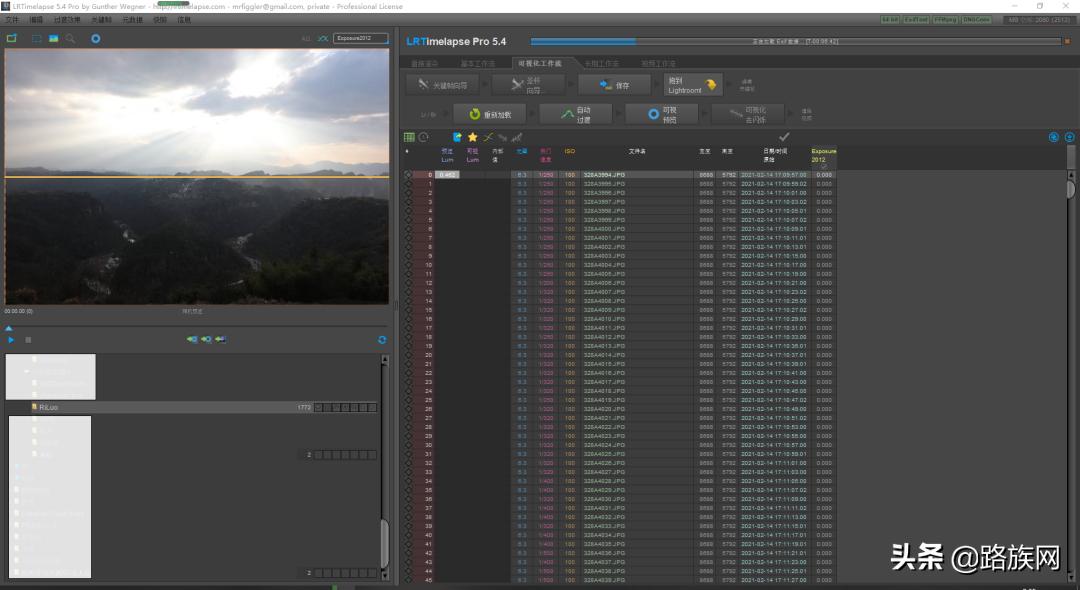Select the magnifier zoom icon in the preview toolbar
Image resolution: width=1080 pixels, height=590 pixels.
(70, 39)
